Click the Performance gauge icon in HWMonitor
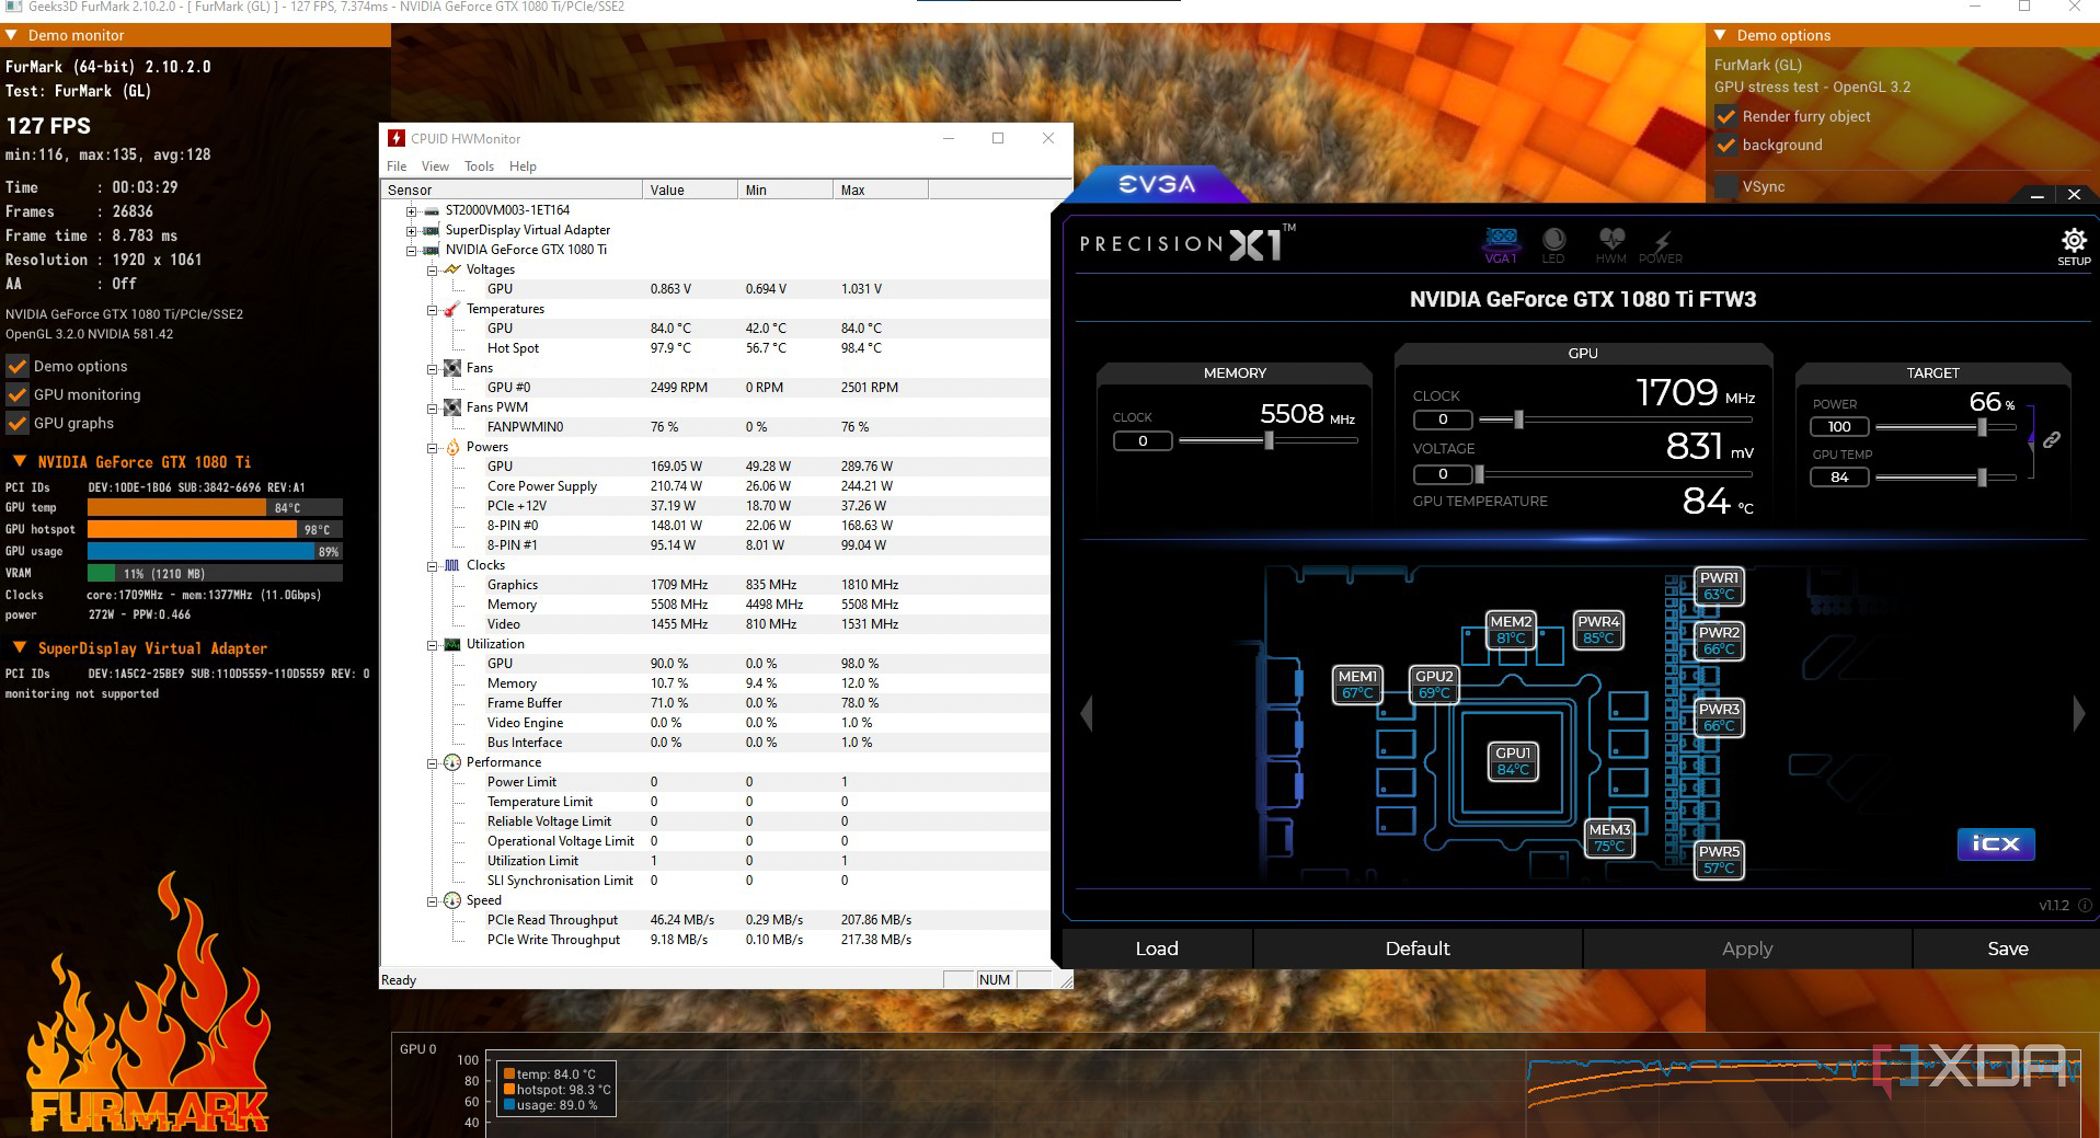The height and width of the screenshot is (1138, 2100). point(452,762)
